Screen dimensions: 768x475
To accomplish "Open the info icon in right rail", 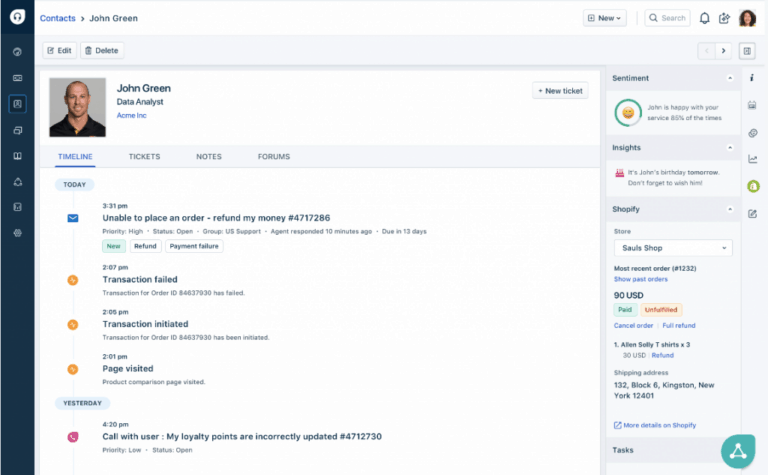I will tap(752, 78).
